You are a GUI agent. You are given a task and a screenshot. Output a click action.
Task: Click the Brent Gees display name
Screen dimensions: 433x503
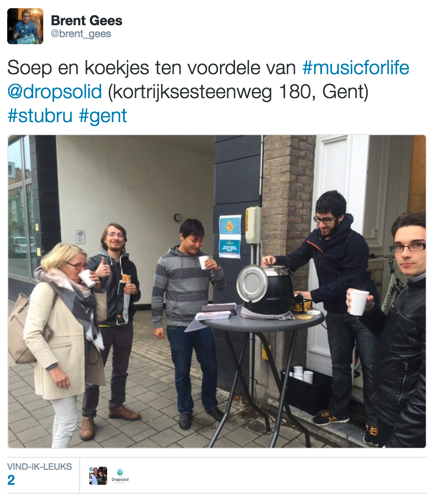pyautogui.click(x=86, y=21)
